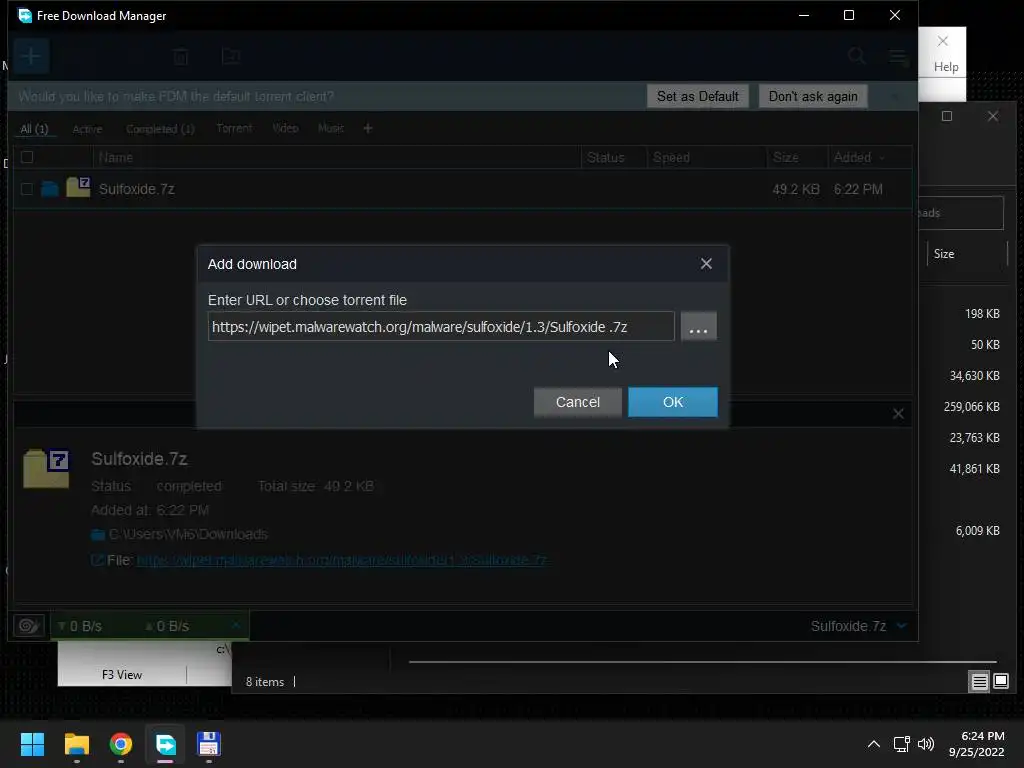Toggle the select-all downloads checkbox
This screenshot has height=768, width=1024.
27,157
